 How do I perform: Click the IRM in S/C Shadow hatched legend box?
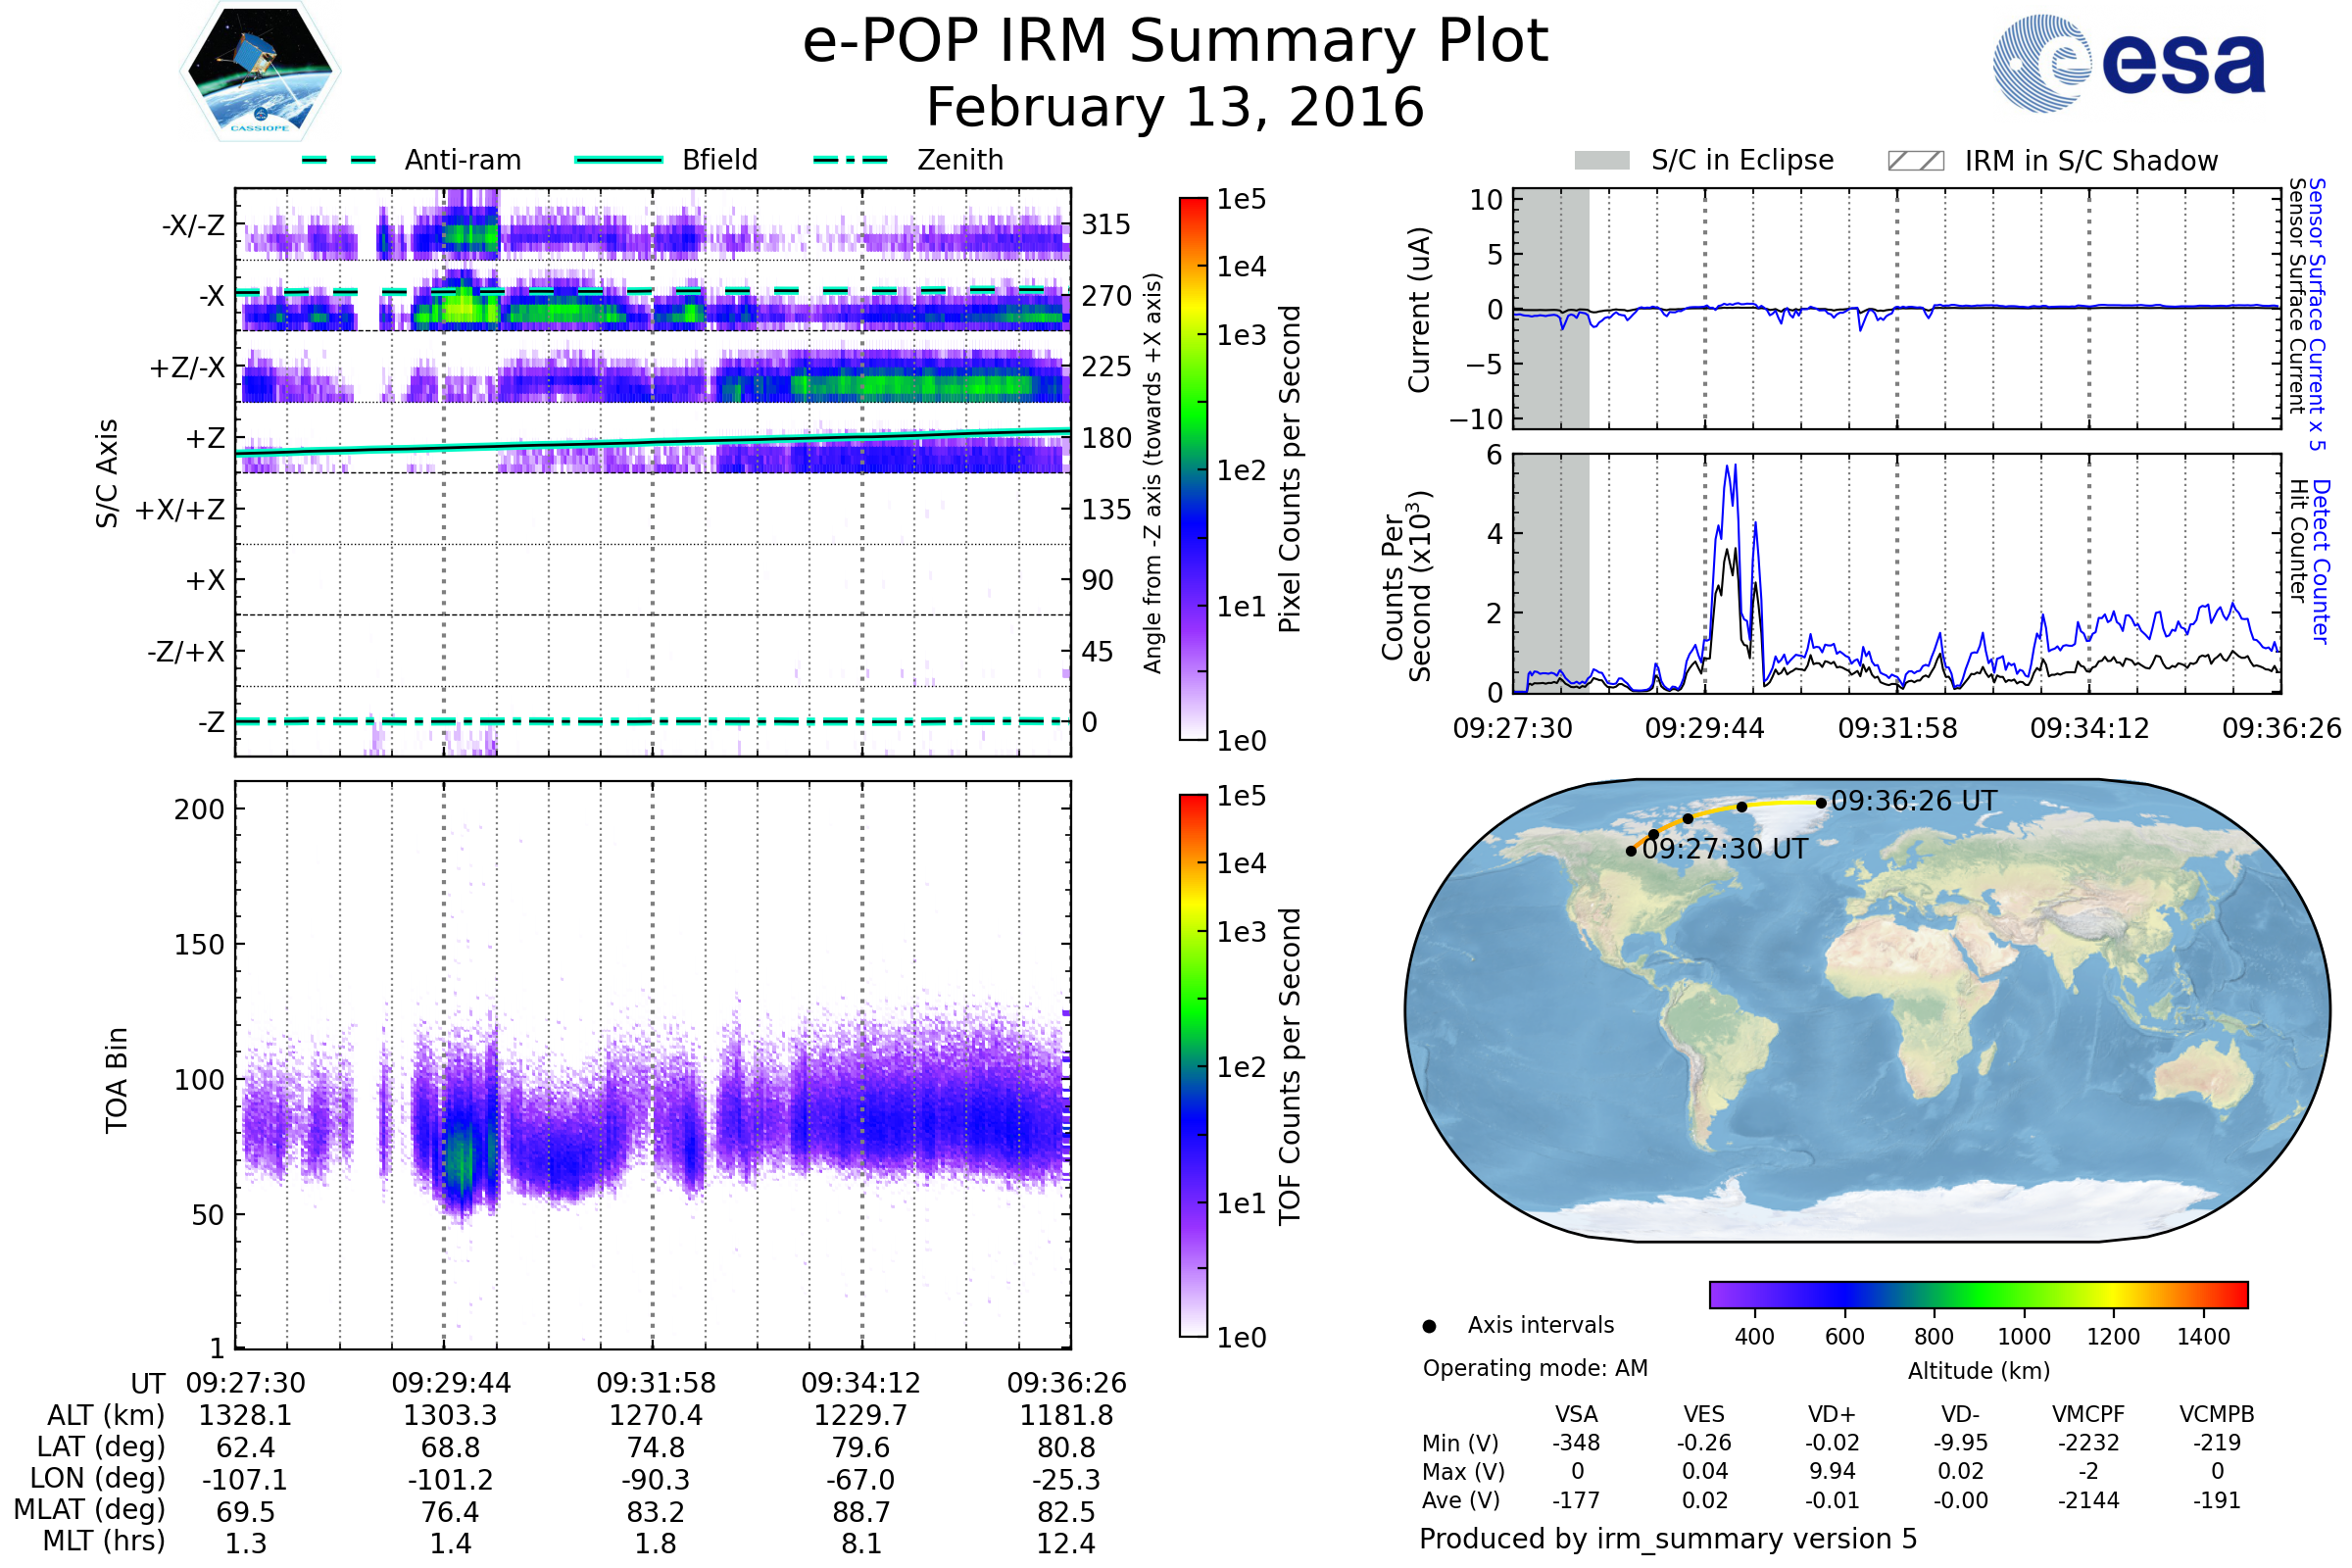click(x=1915, y=161)
